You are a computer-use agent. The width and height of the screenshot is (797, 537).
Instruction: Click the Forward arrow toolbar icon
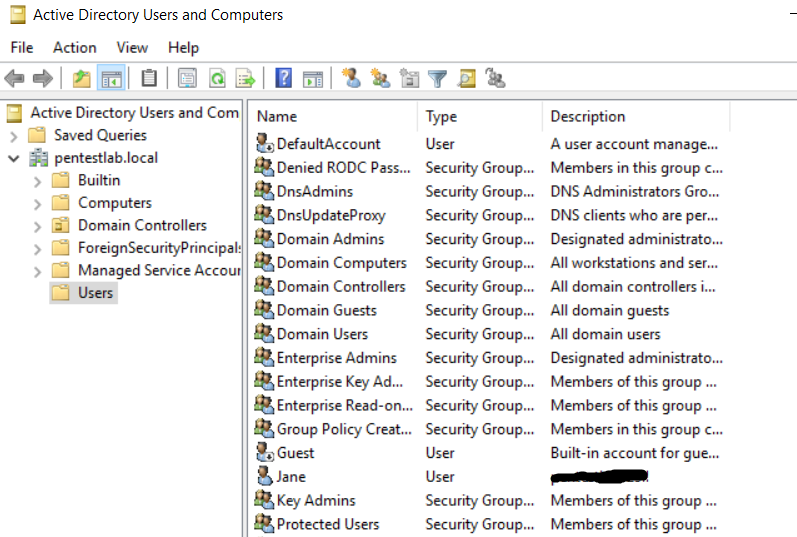click(x=43, y=78)
